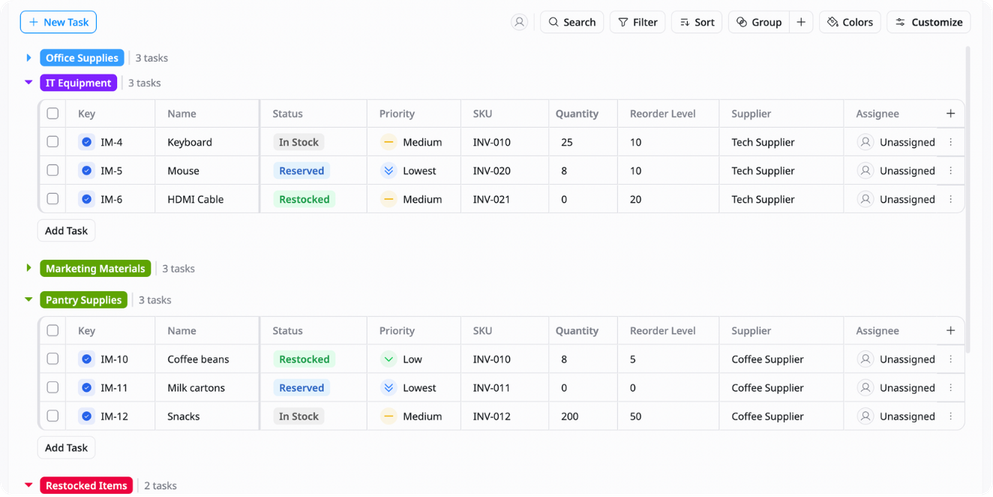Screen dimensions: 993x497
Task: Click the Restocked Items group label
Action: 86,486
